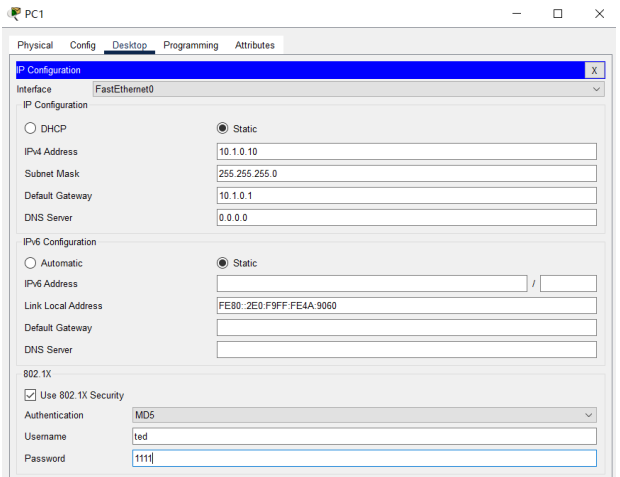
Task: Click the Subnet Mask label
Action: click(x=52, y=174)
